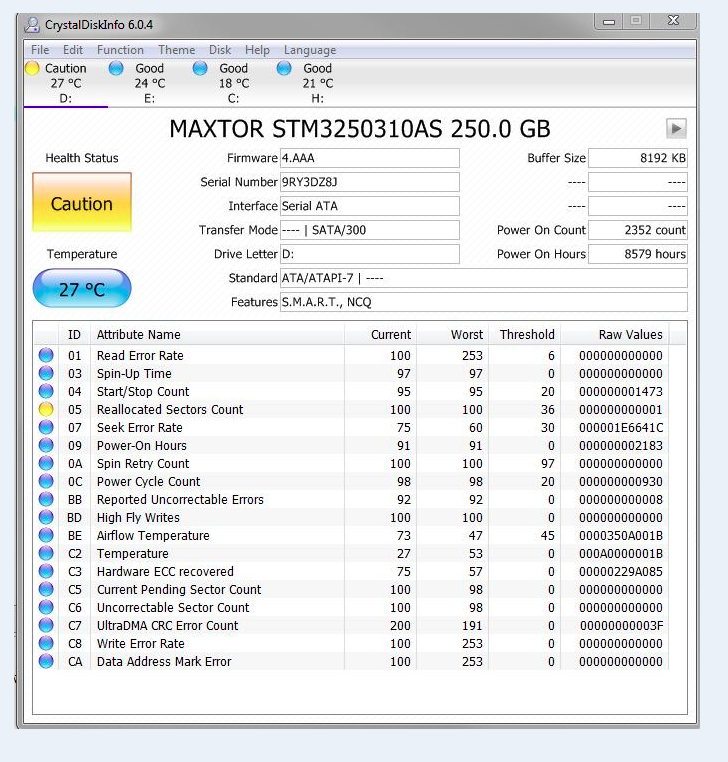This screenshot has height=762, width=728.
Task: Click the Power On Count field 2352 count
Action: point(638,230)
